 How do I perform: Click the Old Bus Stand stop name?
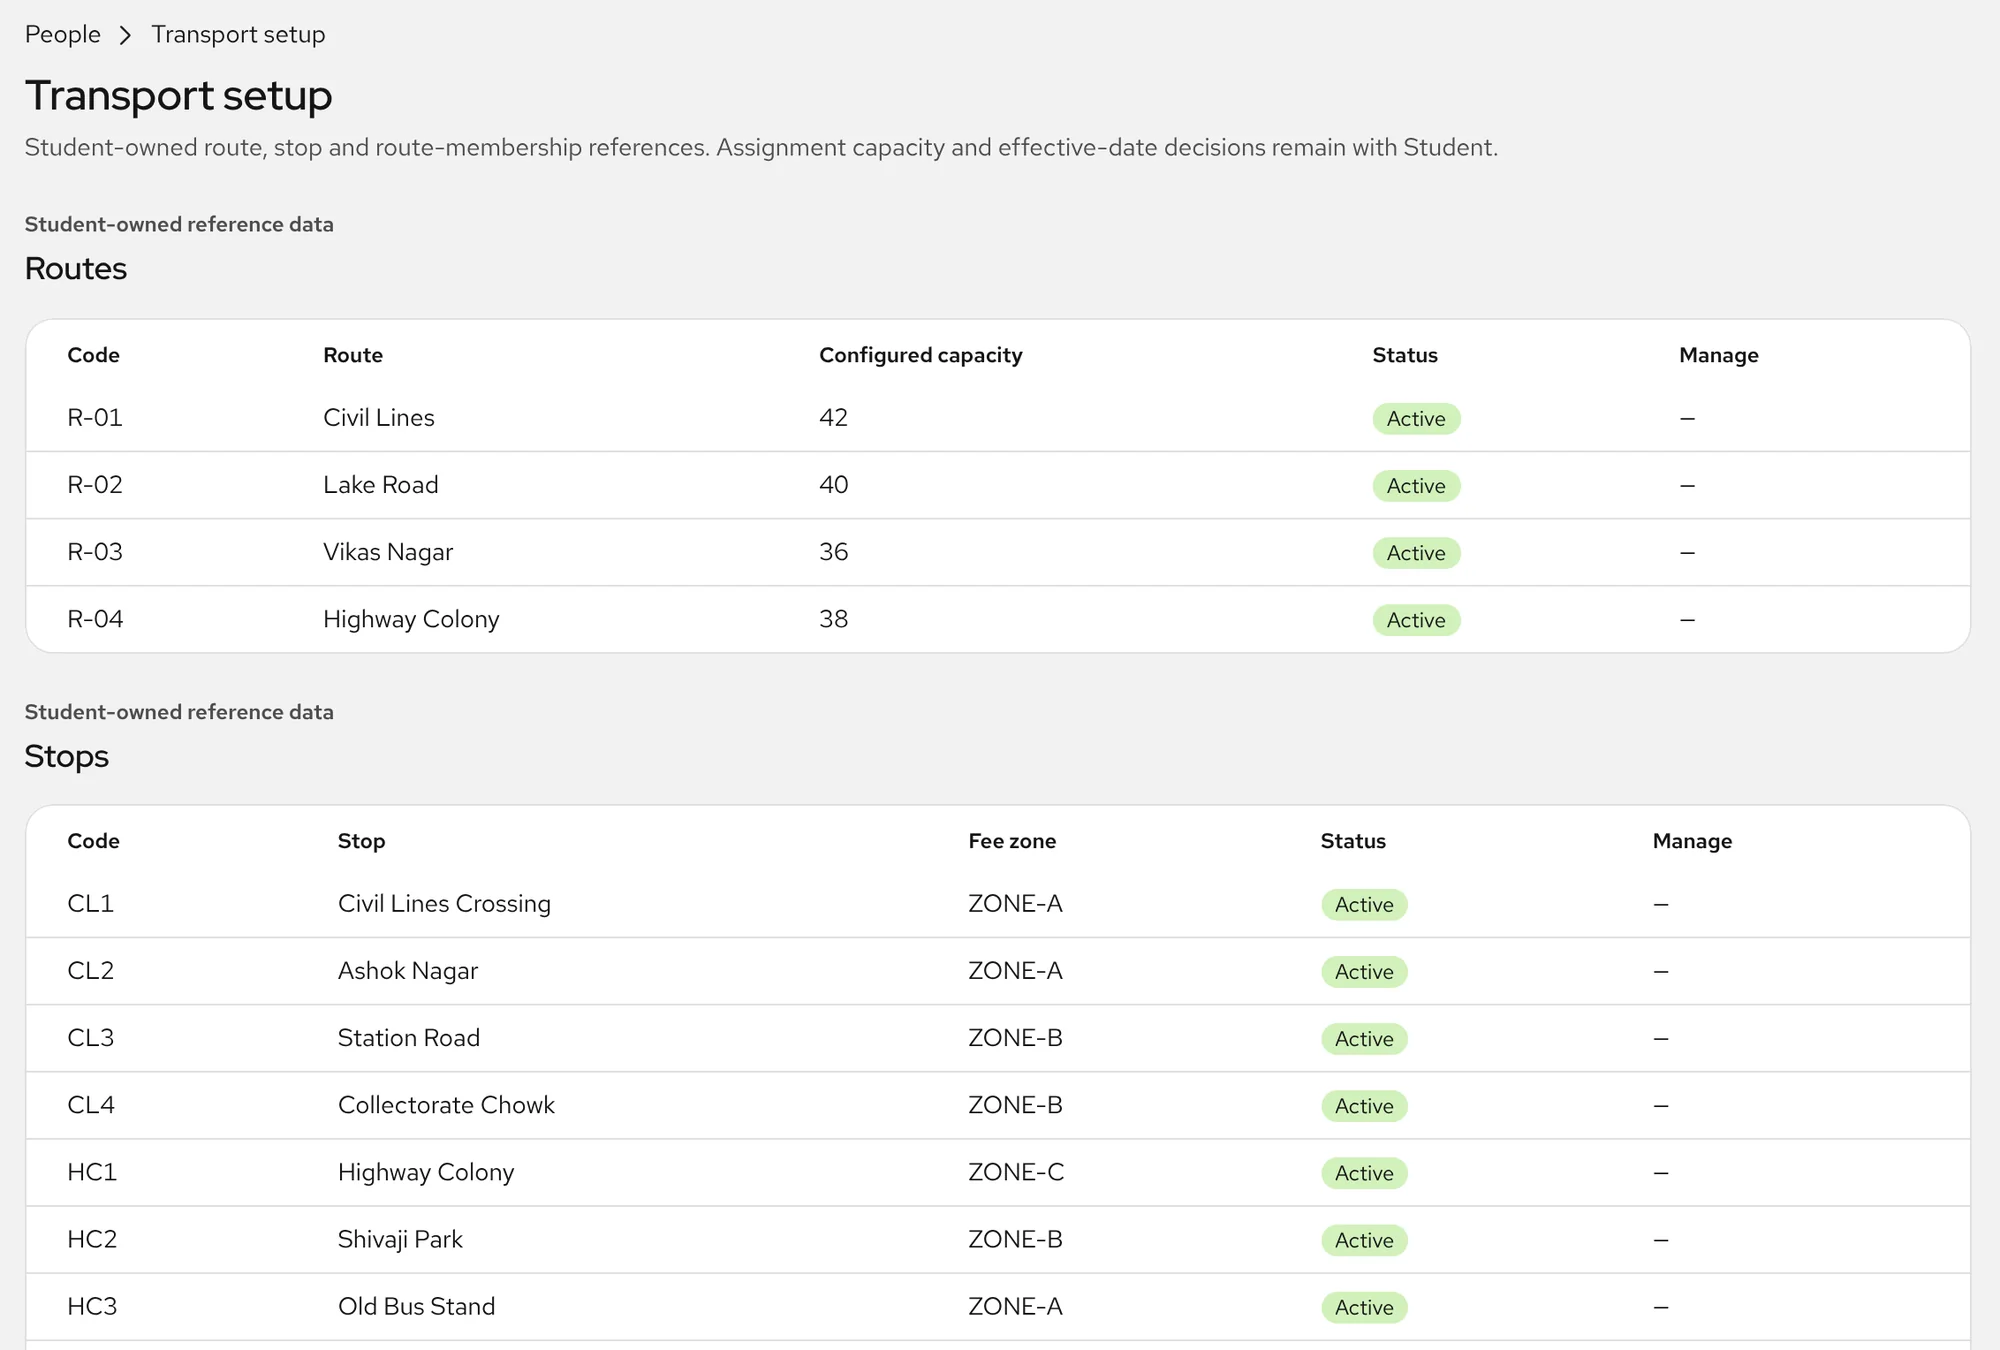416,1305
